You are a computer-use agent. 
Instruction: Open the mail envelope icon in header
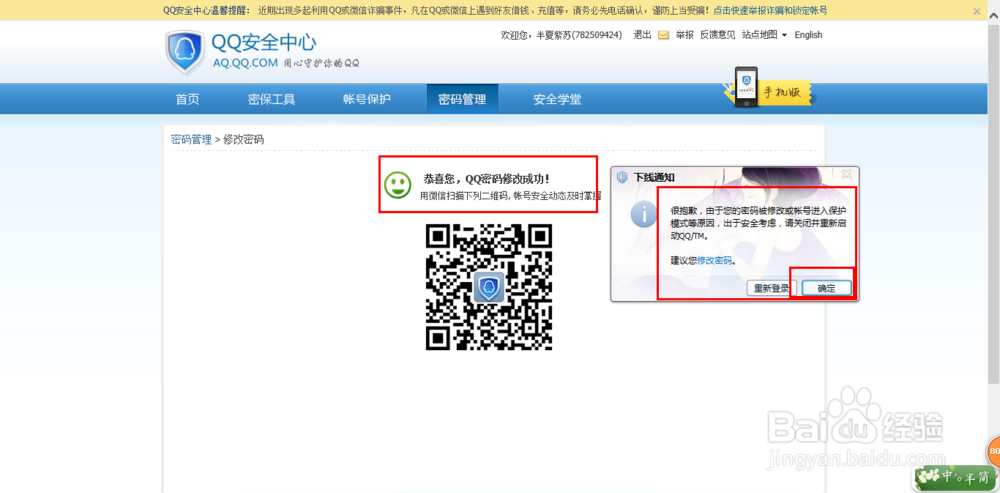click(663, 35)
